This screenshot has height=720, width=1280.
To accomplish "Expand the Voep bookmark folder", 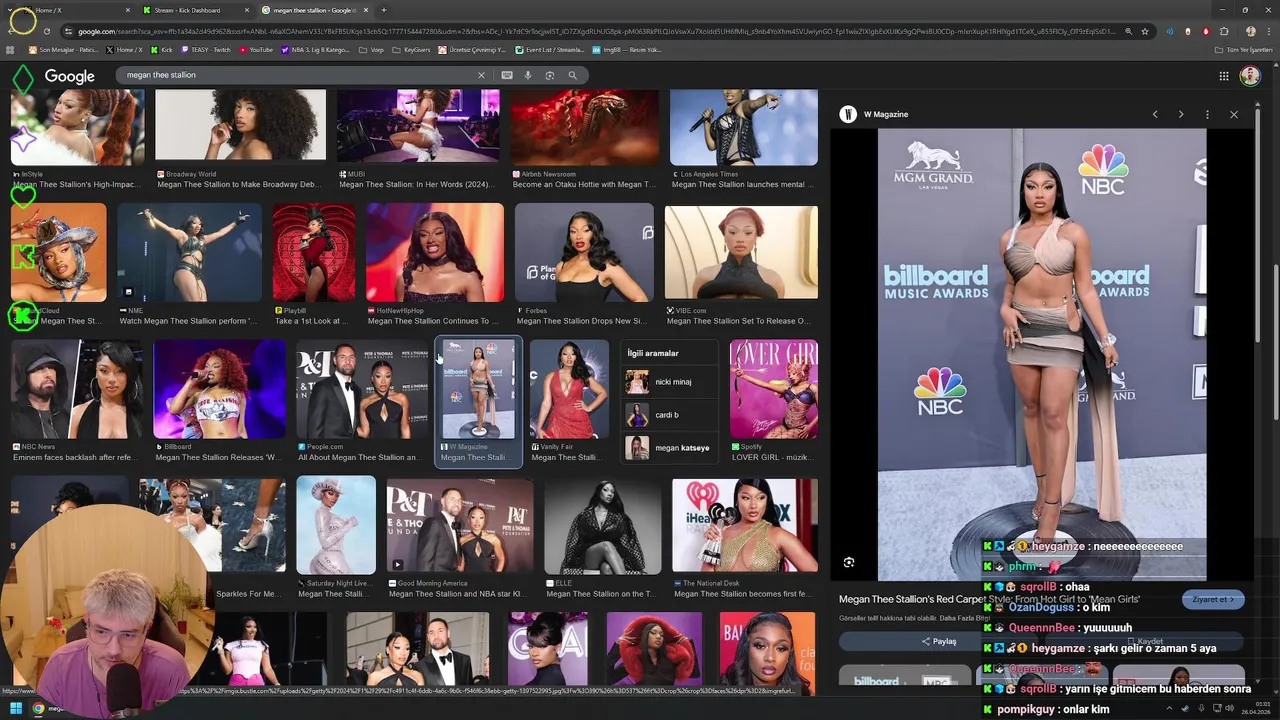I will (x=371, y=49).
